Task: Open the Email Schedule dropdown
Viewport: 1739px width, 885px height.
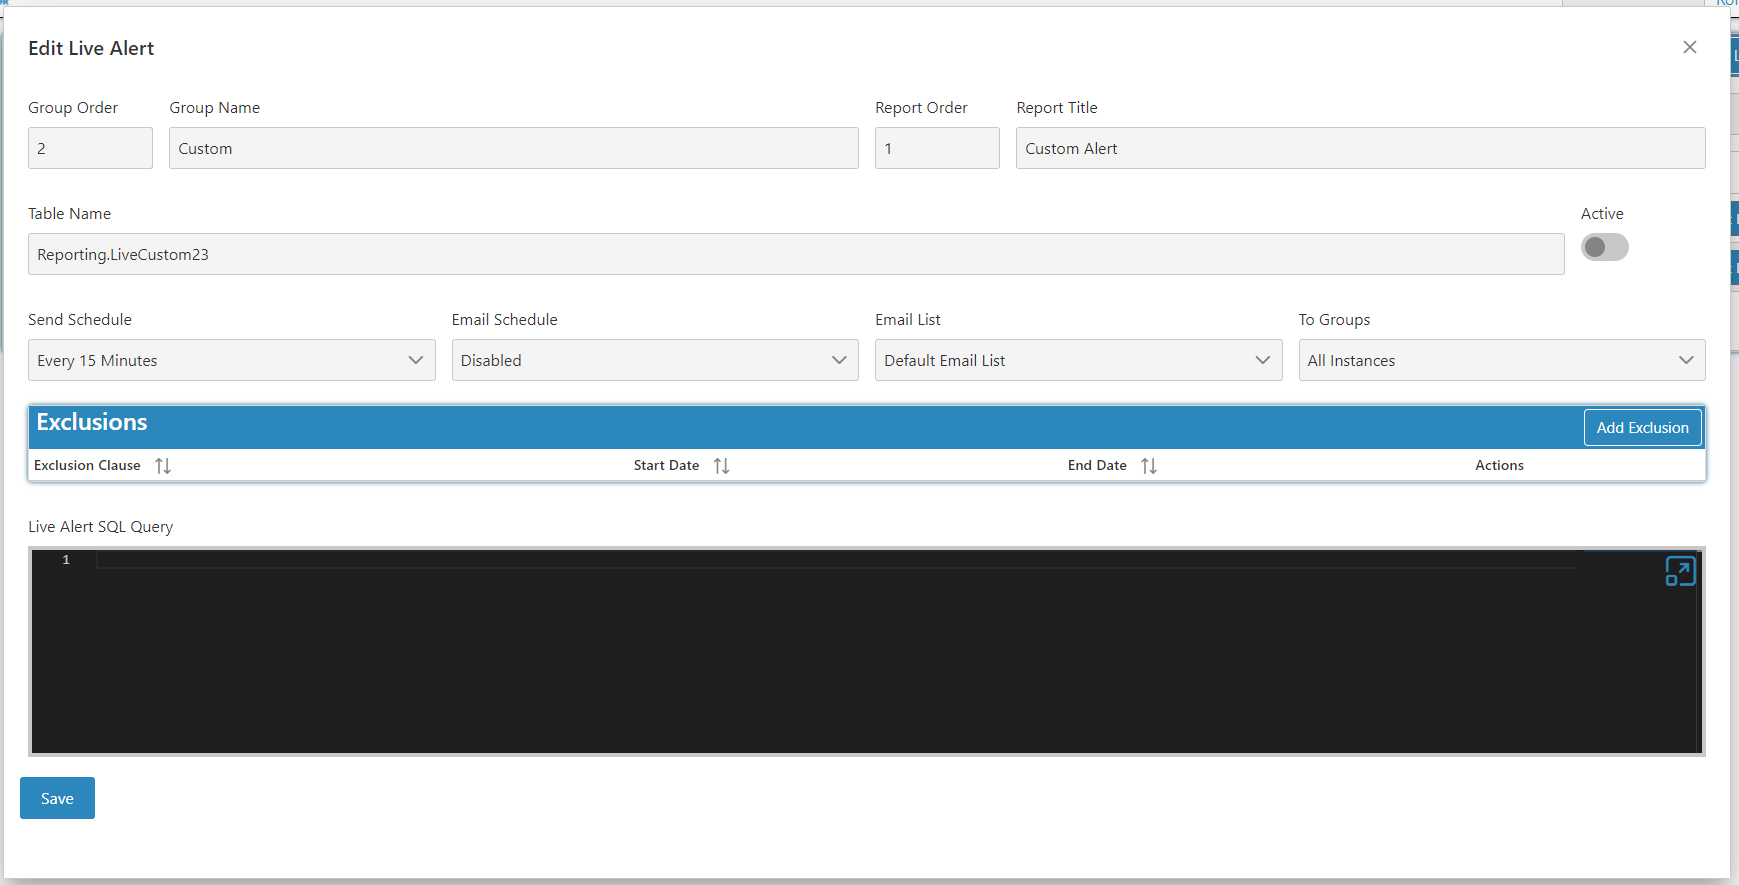Action: pyautogui.click(x=655, y=360)
